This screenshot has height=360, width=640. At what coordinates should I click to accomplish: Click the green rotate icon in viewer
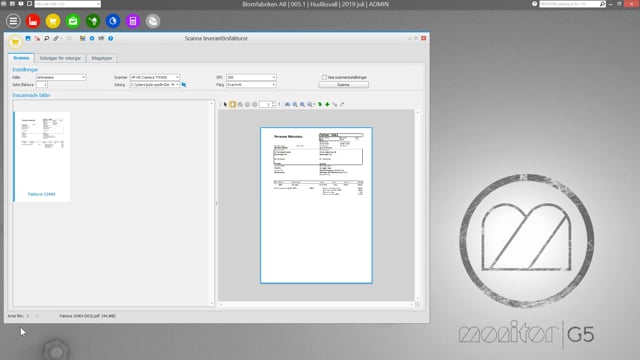(x=320, y=104)
